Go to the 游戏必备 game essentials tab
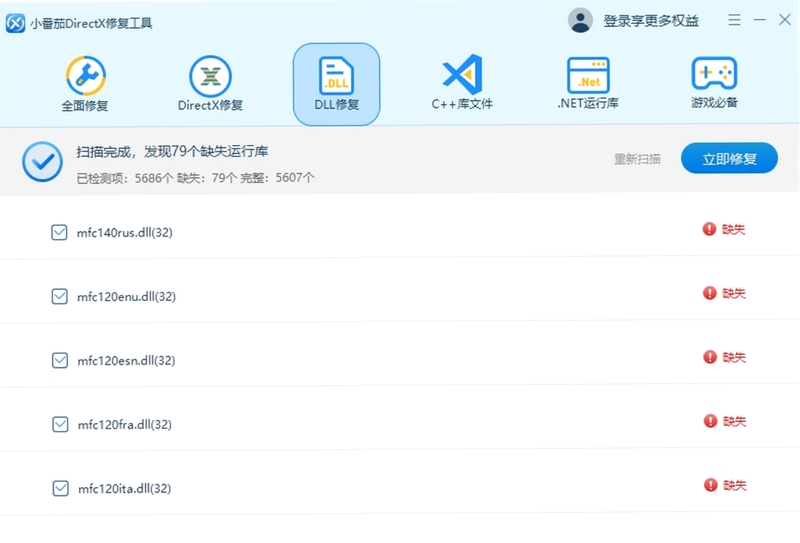 tap(714, 83)
